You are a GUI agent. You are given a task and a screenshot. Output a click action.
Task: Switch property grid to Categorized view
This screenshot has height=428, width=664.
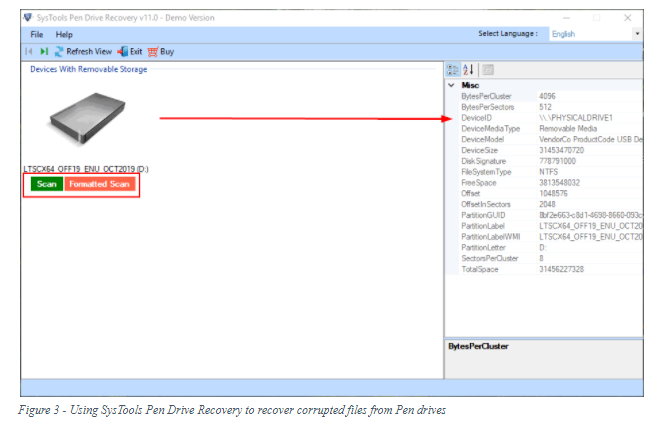[x=453, y=70]
